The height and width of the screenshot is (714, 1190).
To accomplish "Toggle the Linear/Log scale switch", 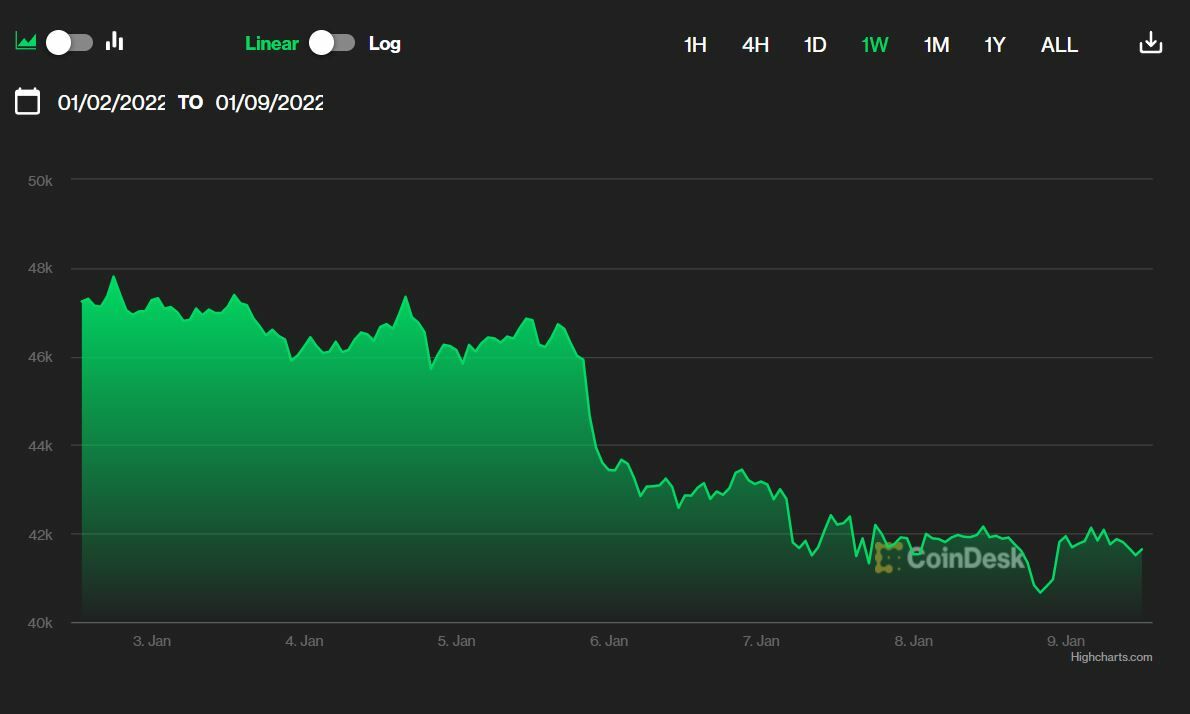I will click(332, 42).
